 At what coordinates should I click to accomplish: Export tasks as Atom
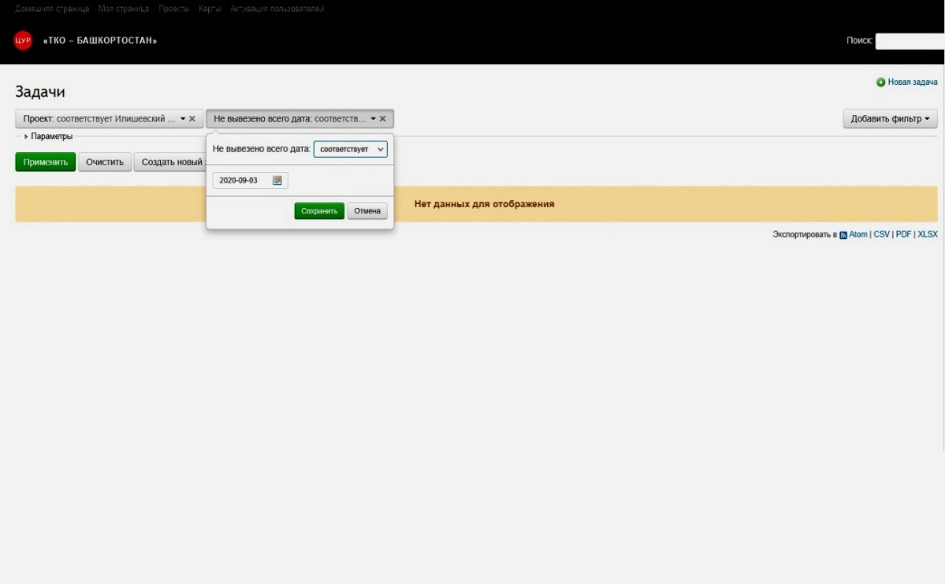pos(858,234)
